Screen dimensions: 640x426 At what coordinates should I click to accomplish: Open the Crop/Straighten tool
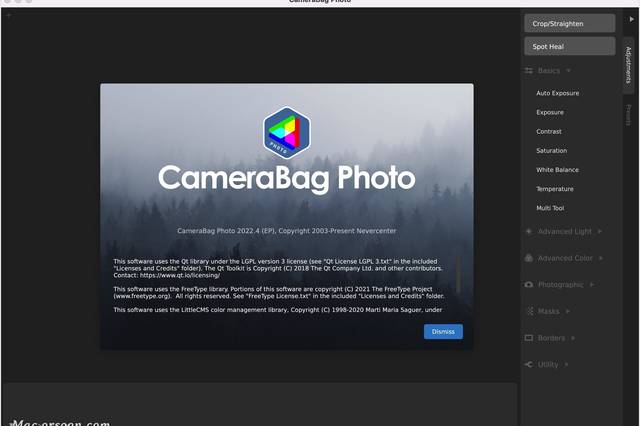coord(569,23)
